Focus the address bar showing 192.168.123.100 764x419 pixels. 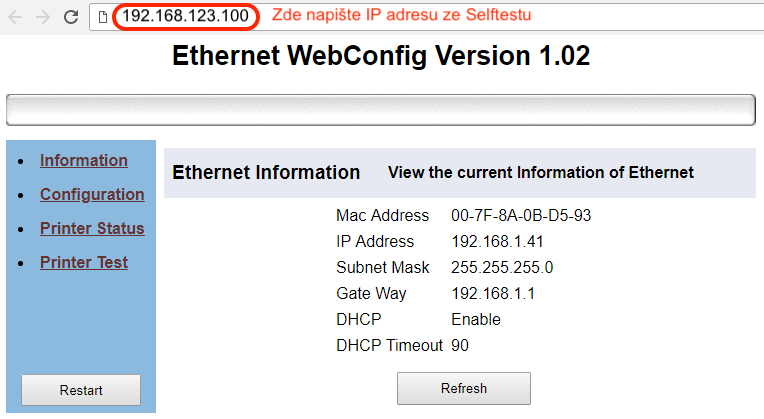(185, 16)
